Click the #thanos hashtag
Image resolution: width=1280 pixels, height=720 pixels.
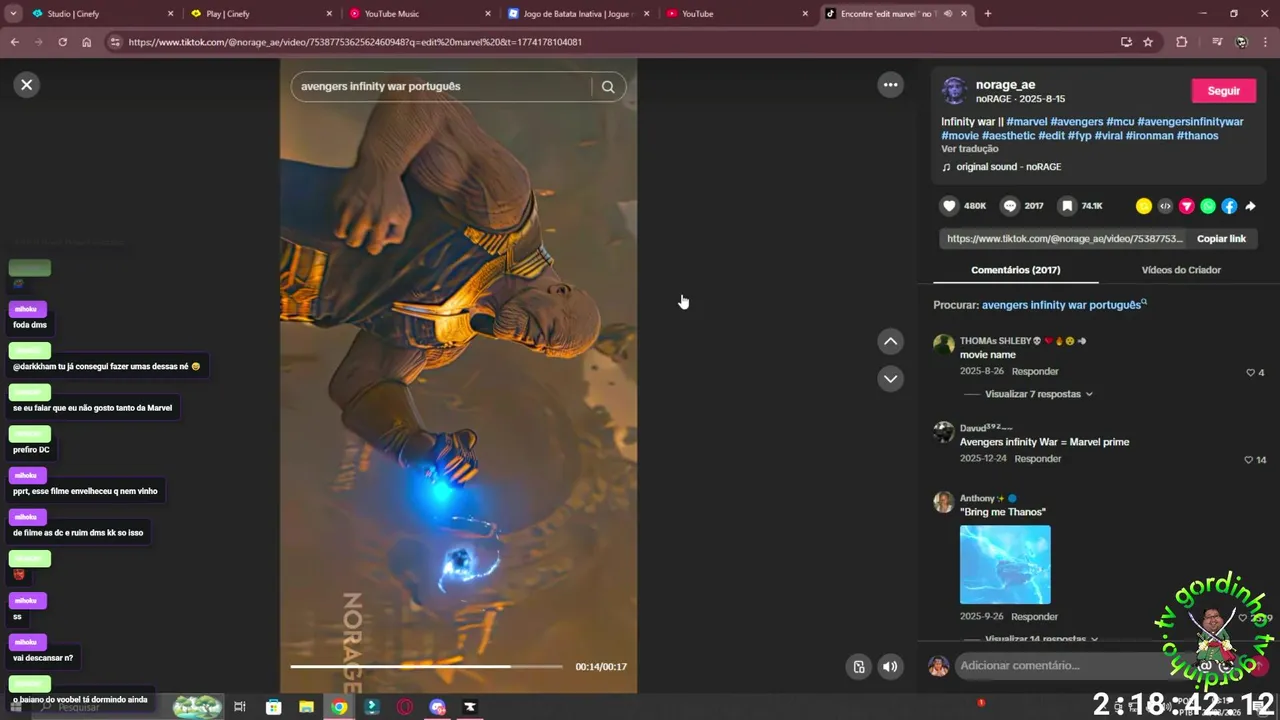tap(1197, 136)
